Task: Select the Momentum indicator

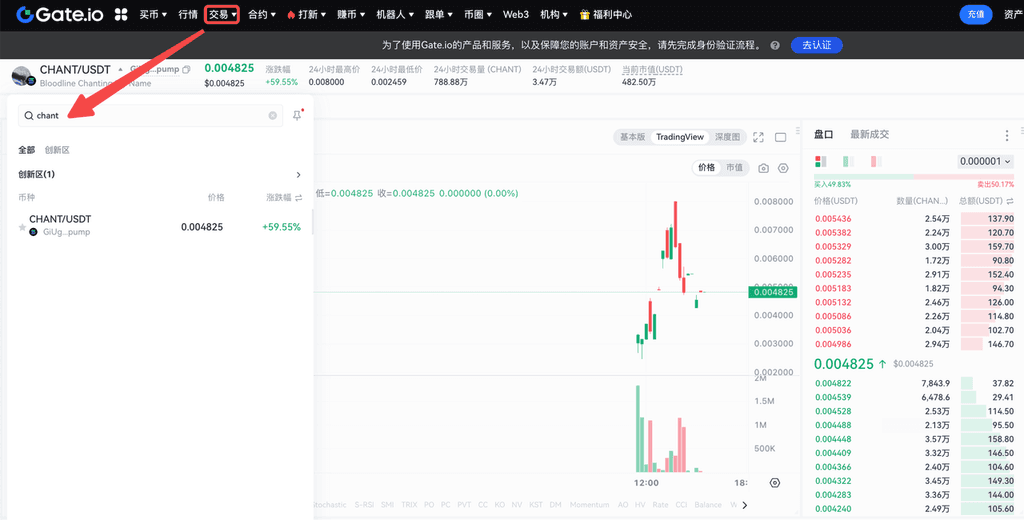Action: click(x=589, y=505)
